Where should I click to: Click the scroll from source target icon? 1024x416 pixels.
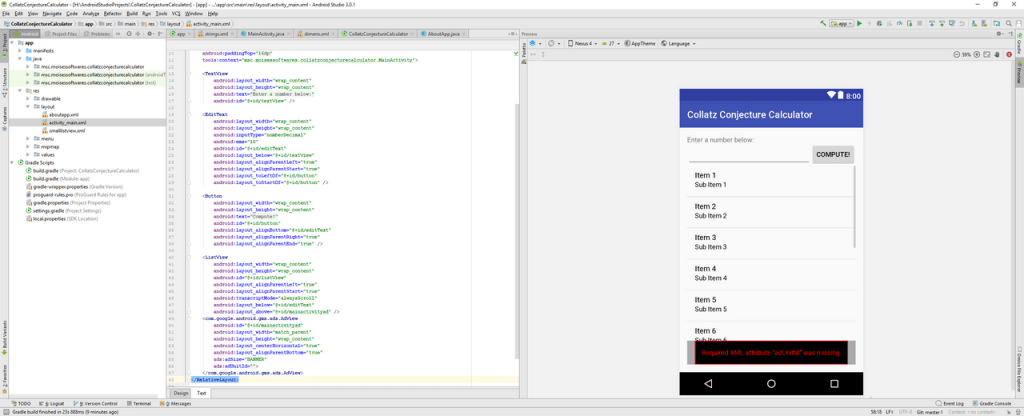pos(129,33)
